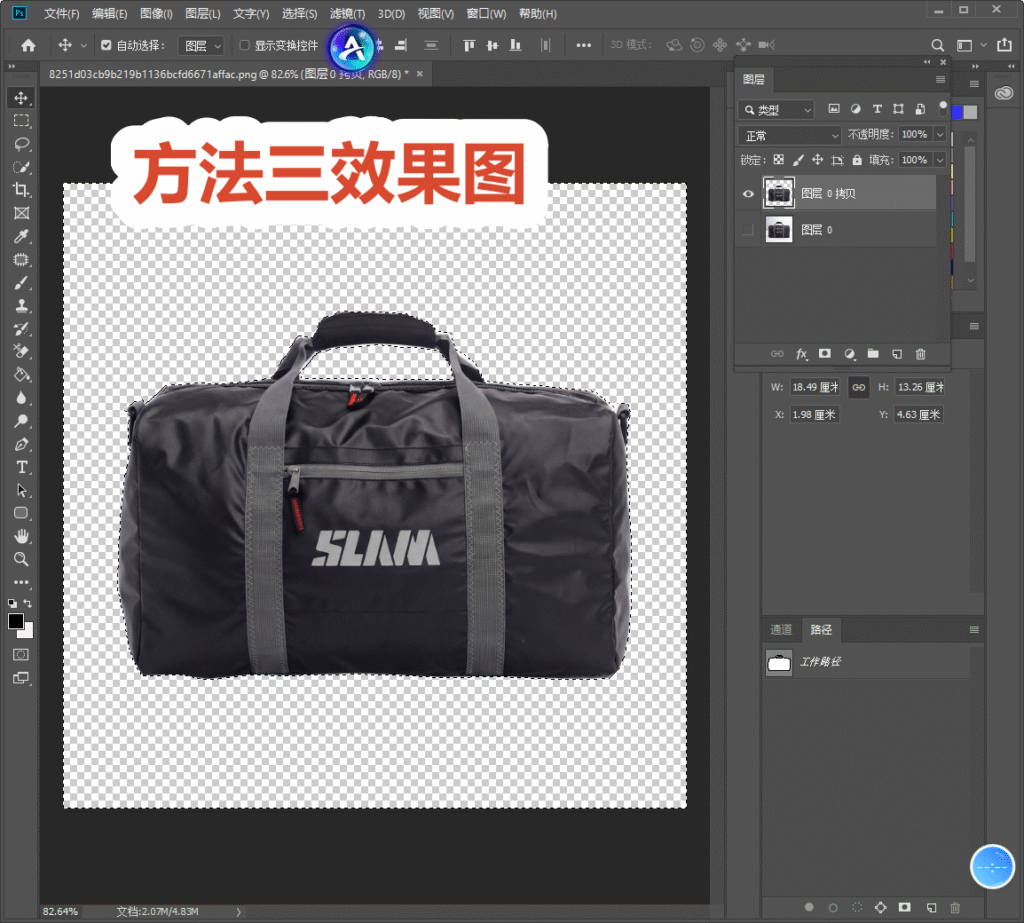
Task: Toggle lock transparent pixels
Action: (778, 160)
